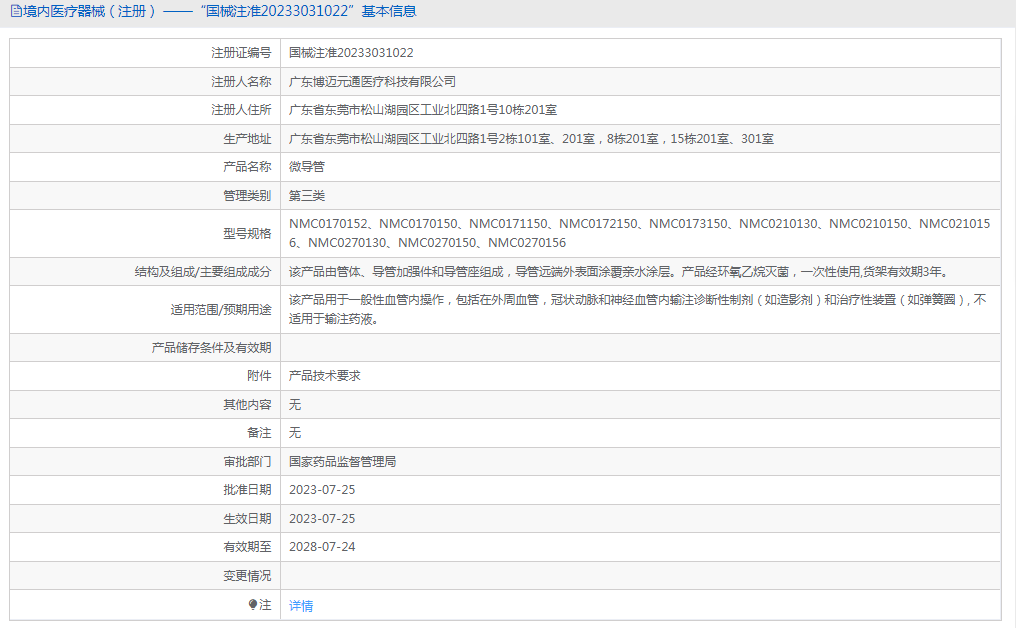This screenshot has height=628, width=1016.
Task: Click the header title 境内医疗器械（注册）
Action: tap(89, 11)
